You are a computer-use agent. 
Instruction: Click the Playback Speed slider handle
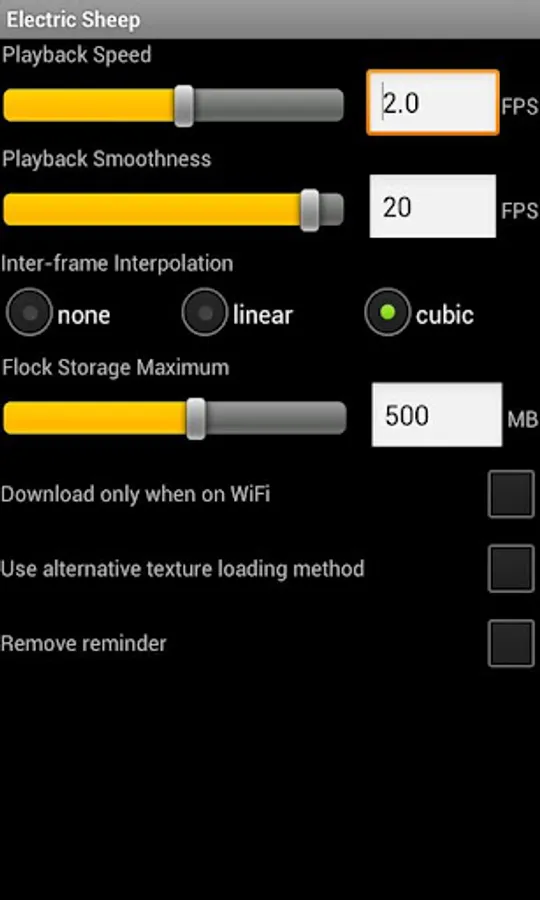coord(184,106)
